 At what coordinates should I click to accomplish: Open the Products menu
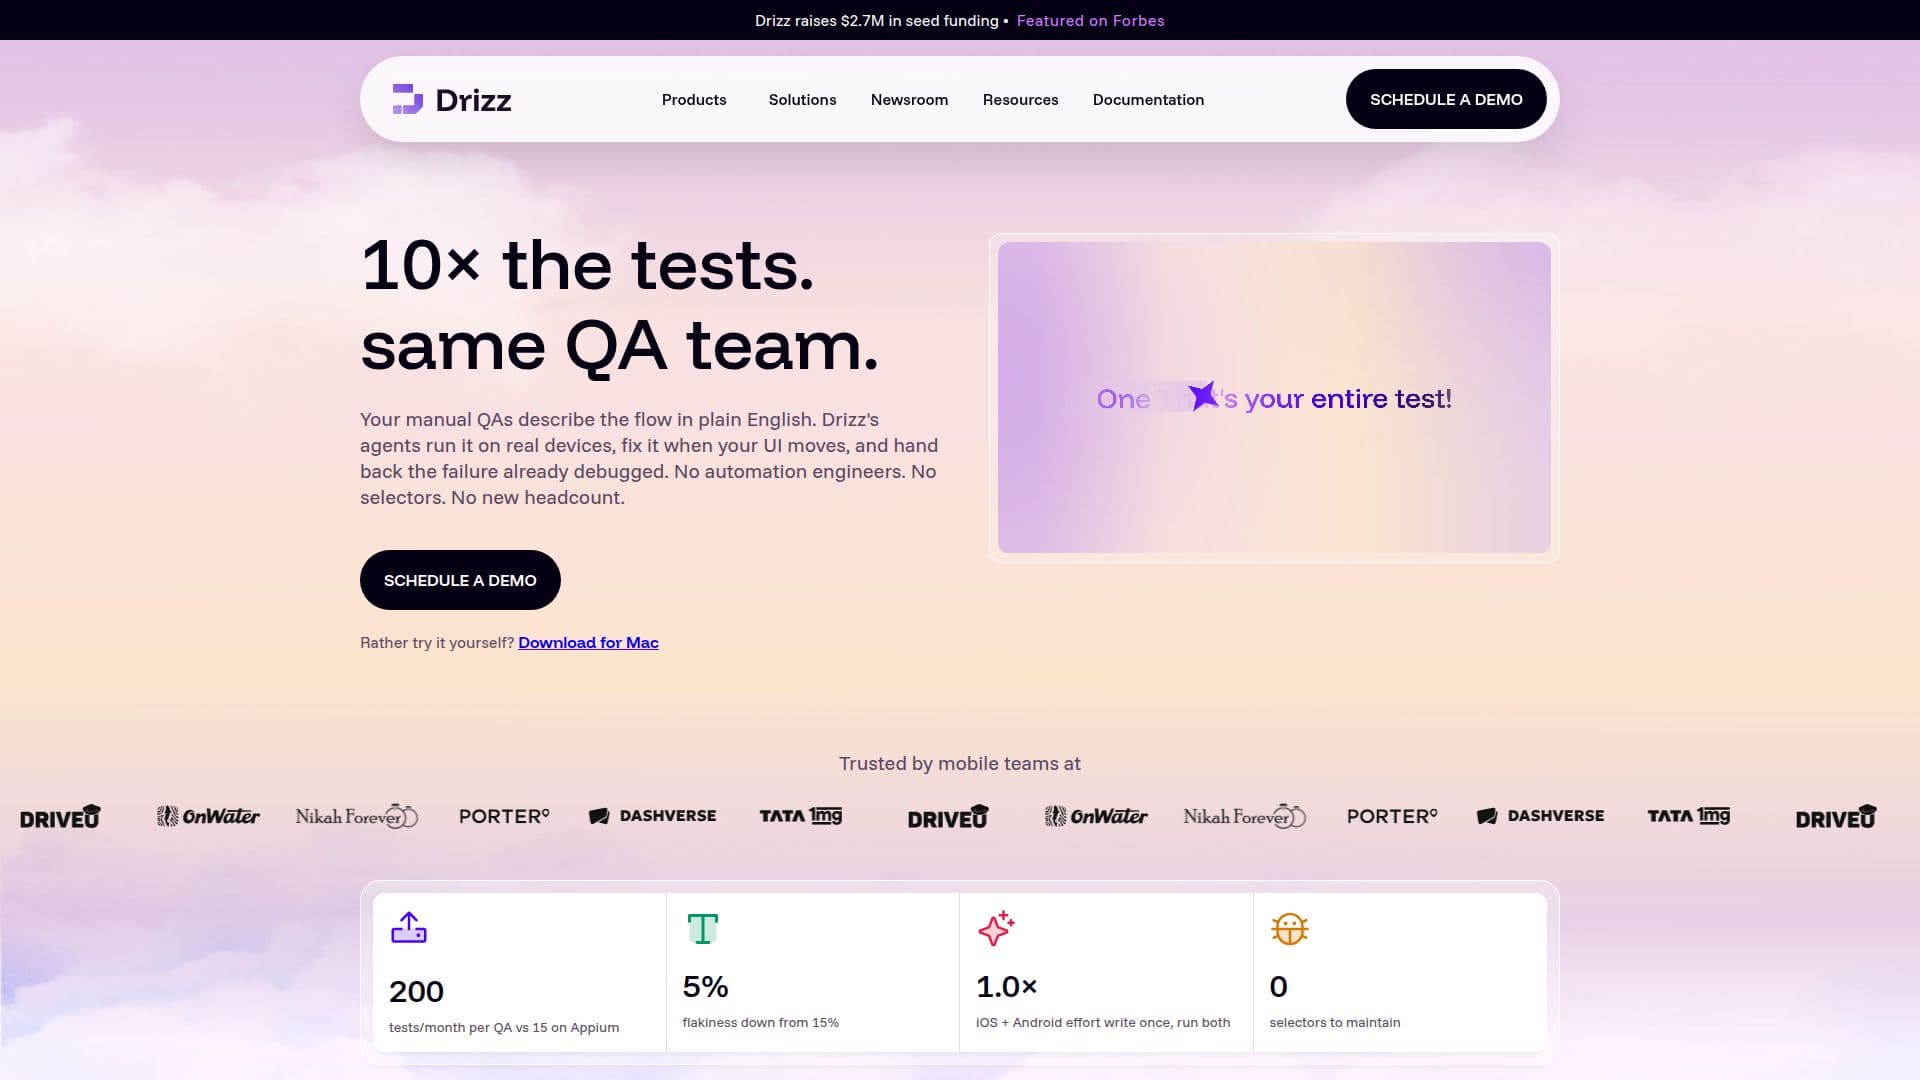694,99
